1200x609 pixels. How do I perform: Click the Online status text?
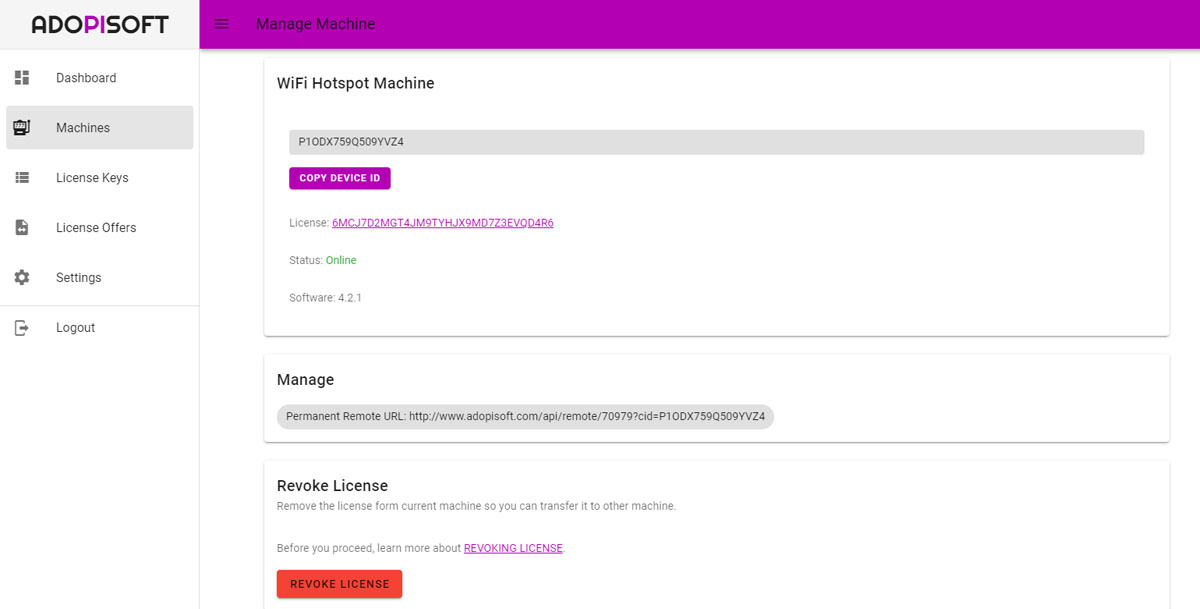341,259
